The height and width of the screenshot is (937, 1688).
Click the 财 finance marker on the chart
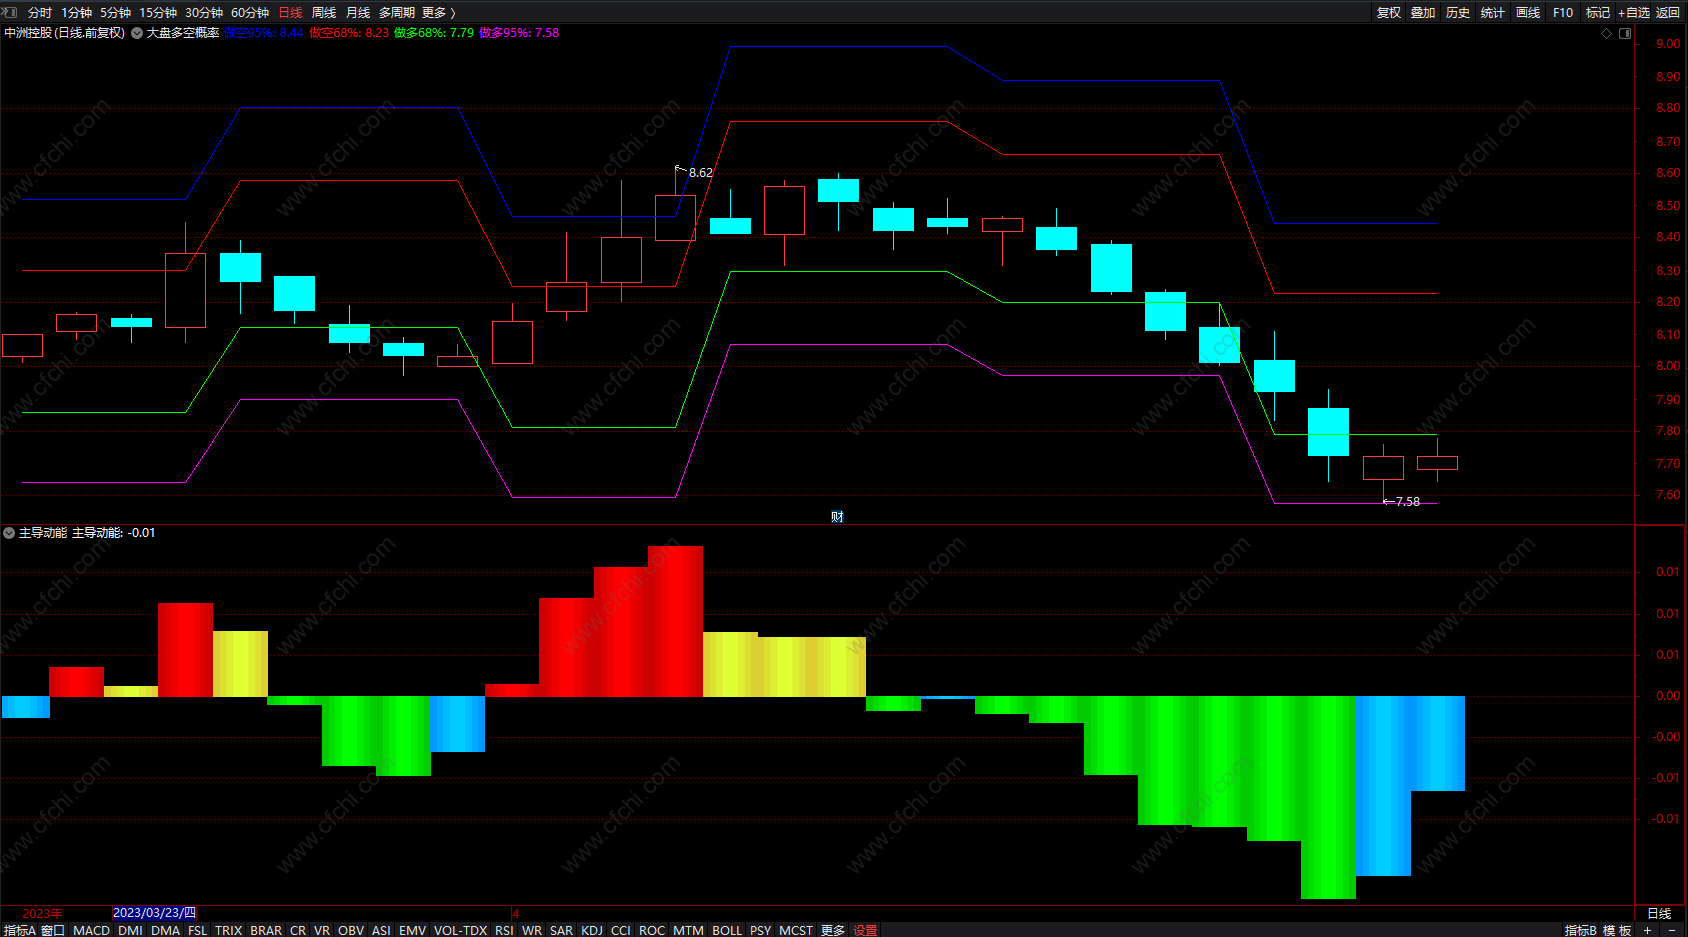tap(837, 516)
